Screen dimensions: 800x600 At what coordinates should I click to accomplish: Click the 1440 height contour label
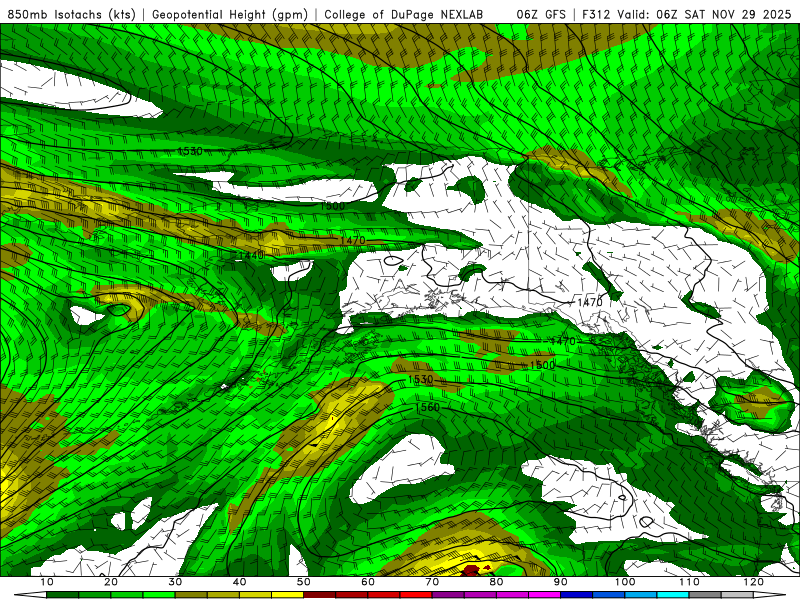[x=251, y=255]
